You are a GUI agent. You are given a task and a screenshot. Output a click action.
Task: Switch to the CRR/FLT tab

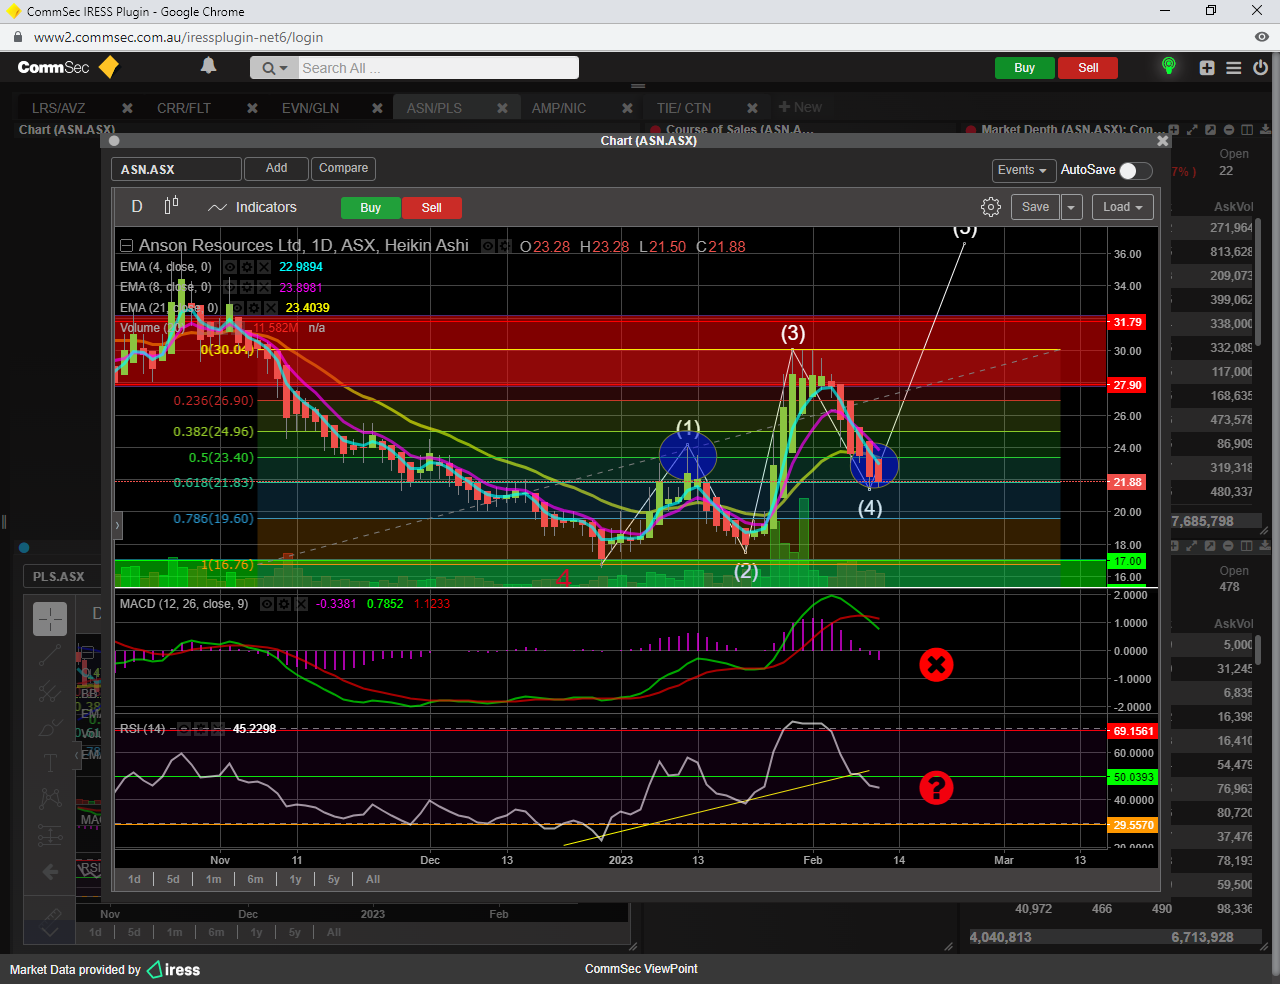(x=184, y=108)
